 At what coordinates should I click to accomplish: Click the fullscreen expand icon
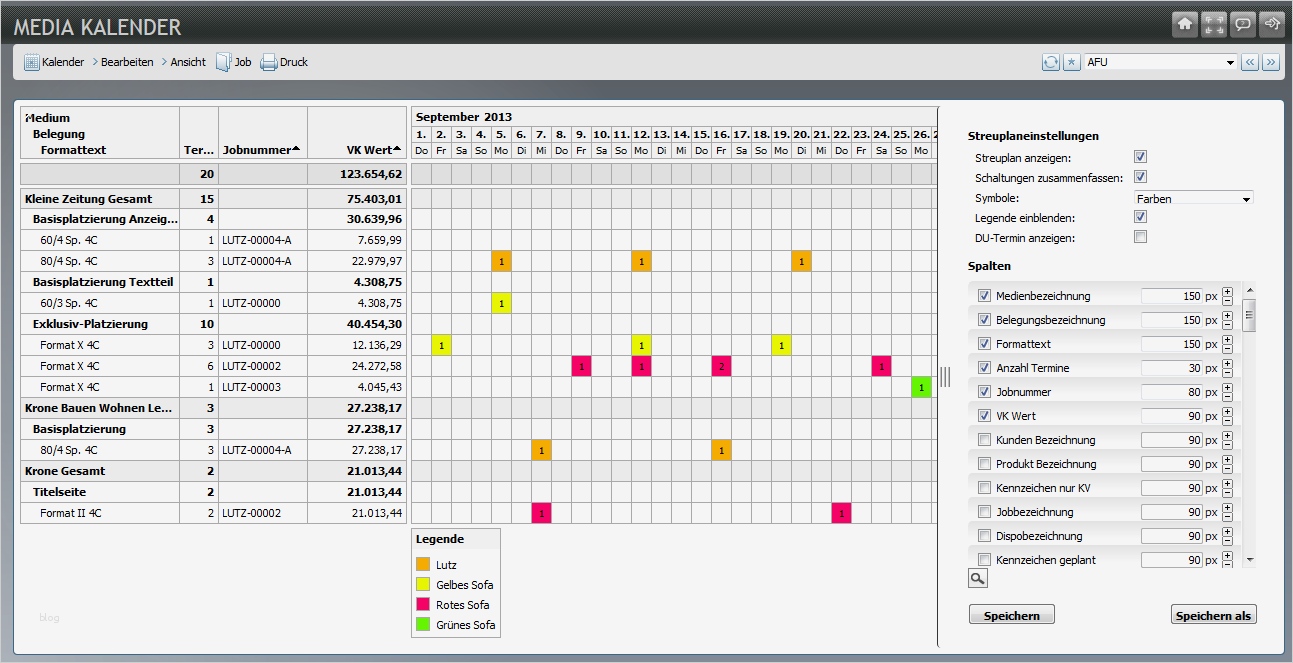click(1214, 24)
